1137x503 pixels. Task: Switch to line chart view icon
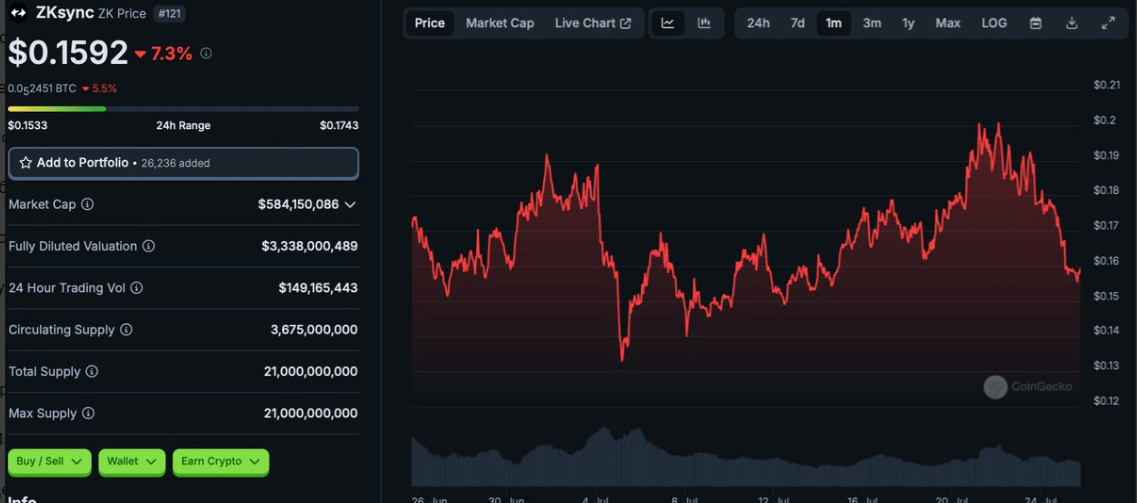pyautogui.click(x=668, y=23)
